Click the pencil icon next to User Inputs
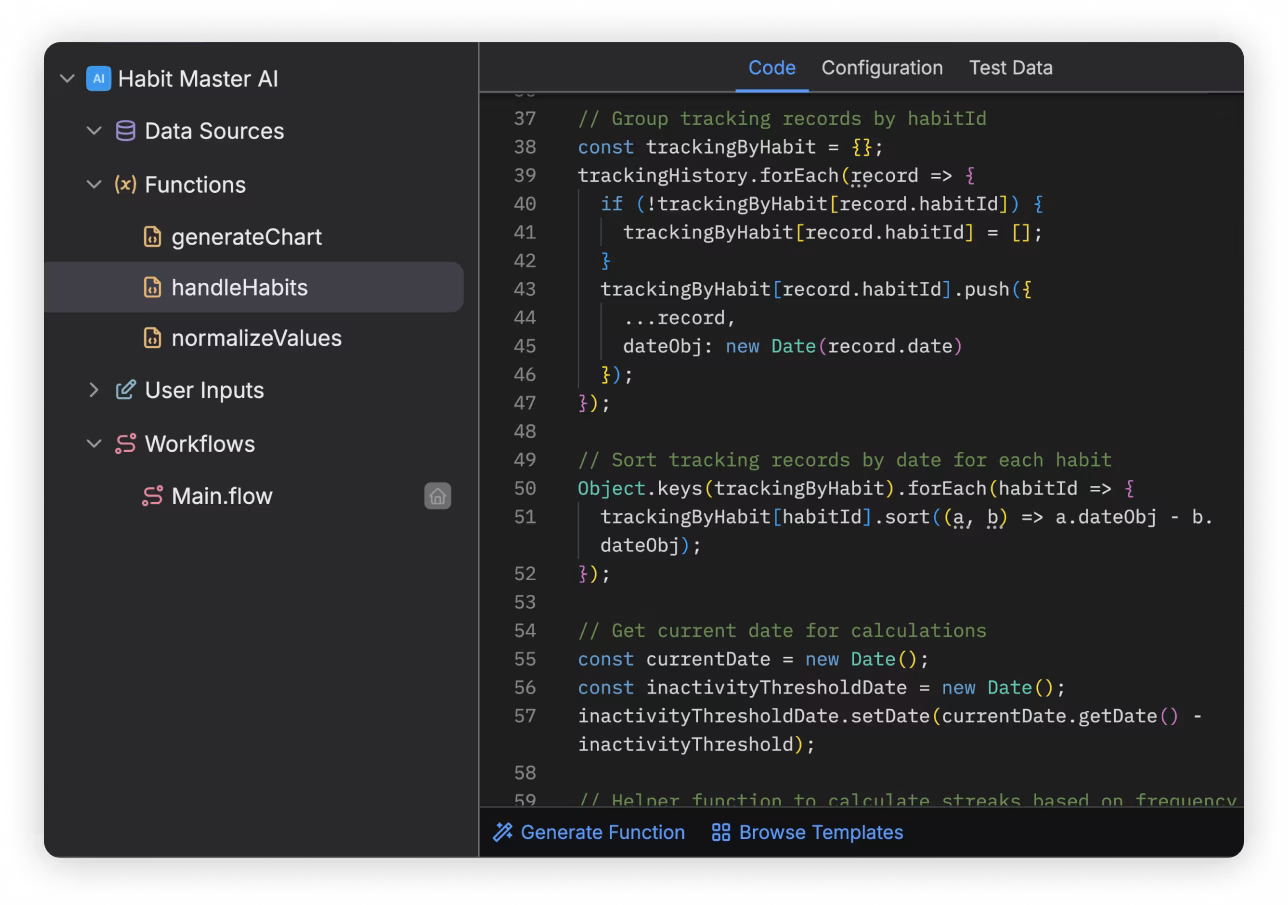 click(x=124, y=390)
